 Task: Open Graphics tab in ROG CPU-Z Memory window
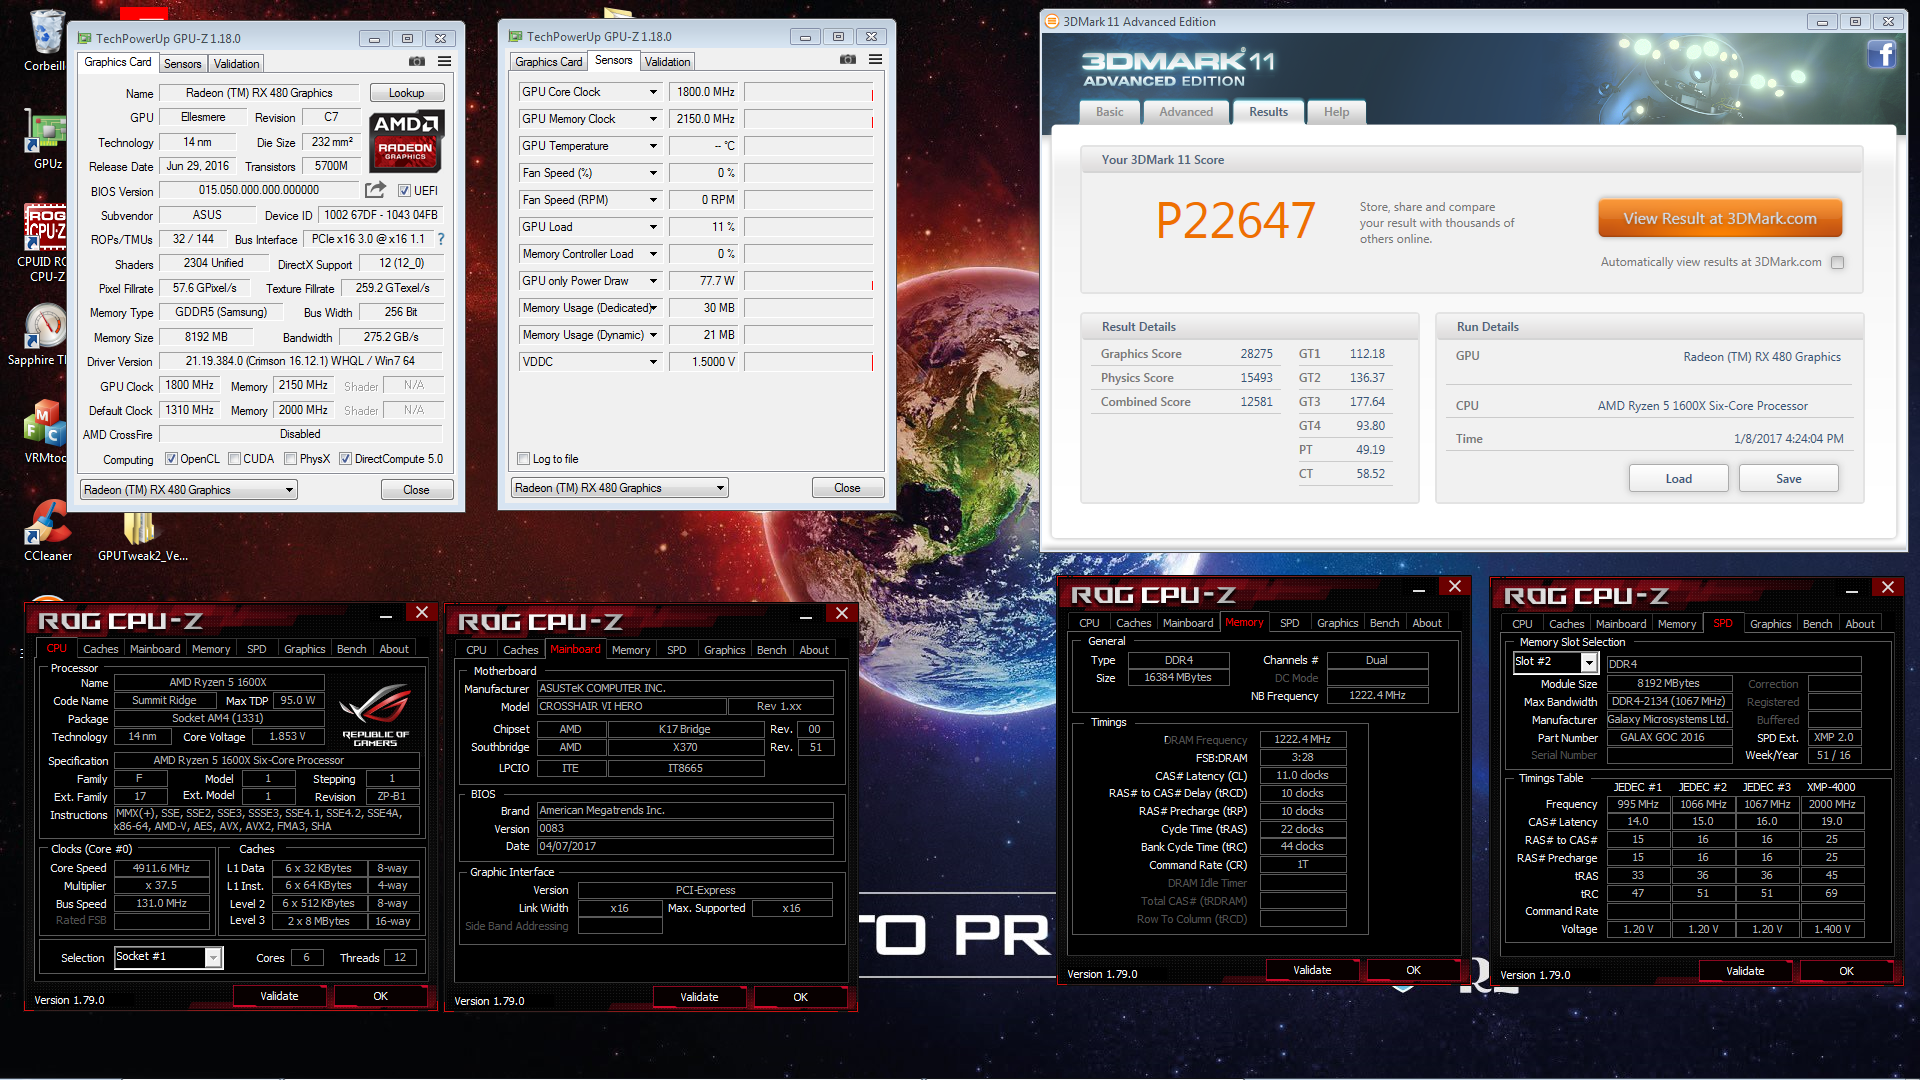point(1337,623)
